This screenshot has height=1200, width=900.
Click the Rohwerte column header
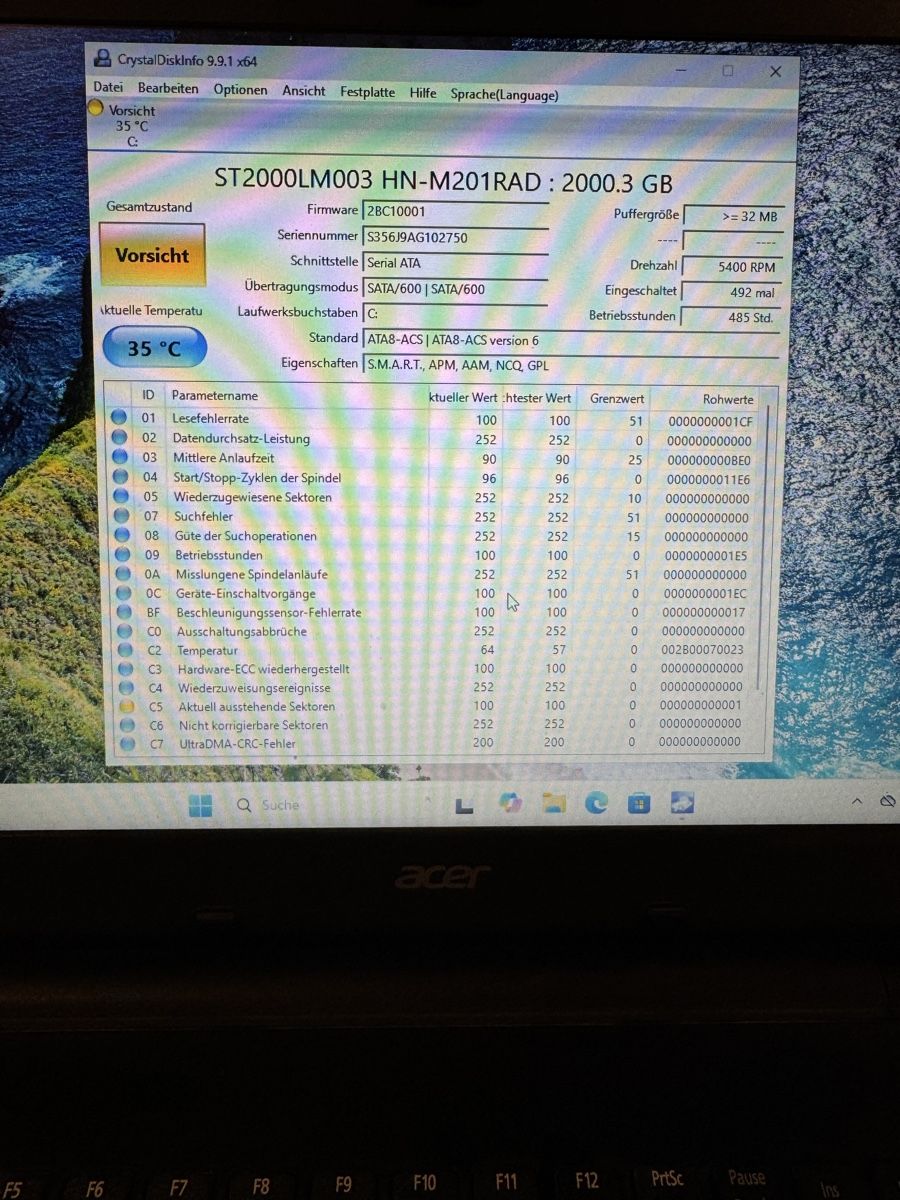click(x=728, y=399)
